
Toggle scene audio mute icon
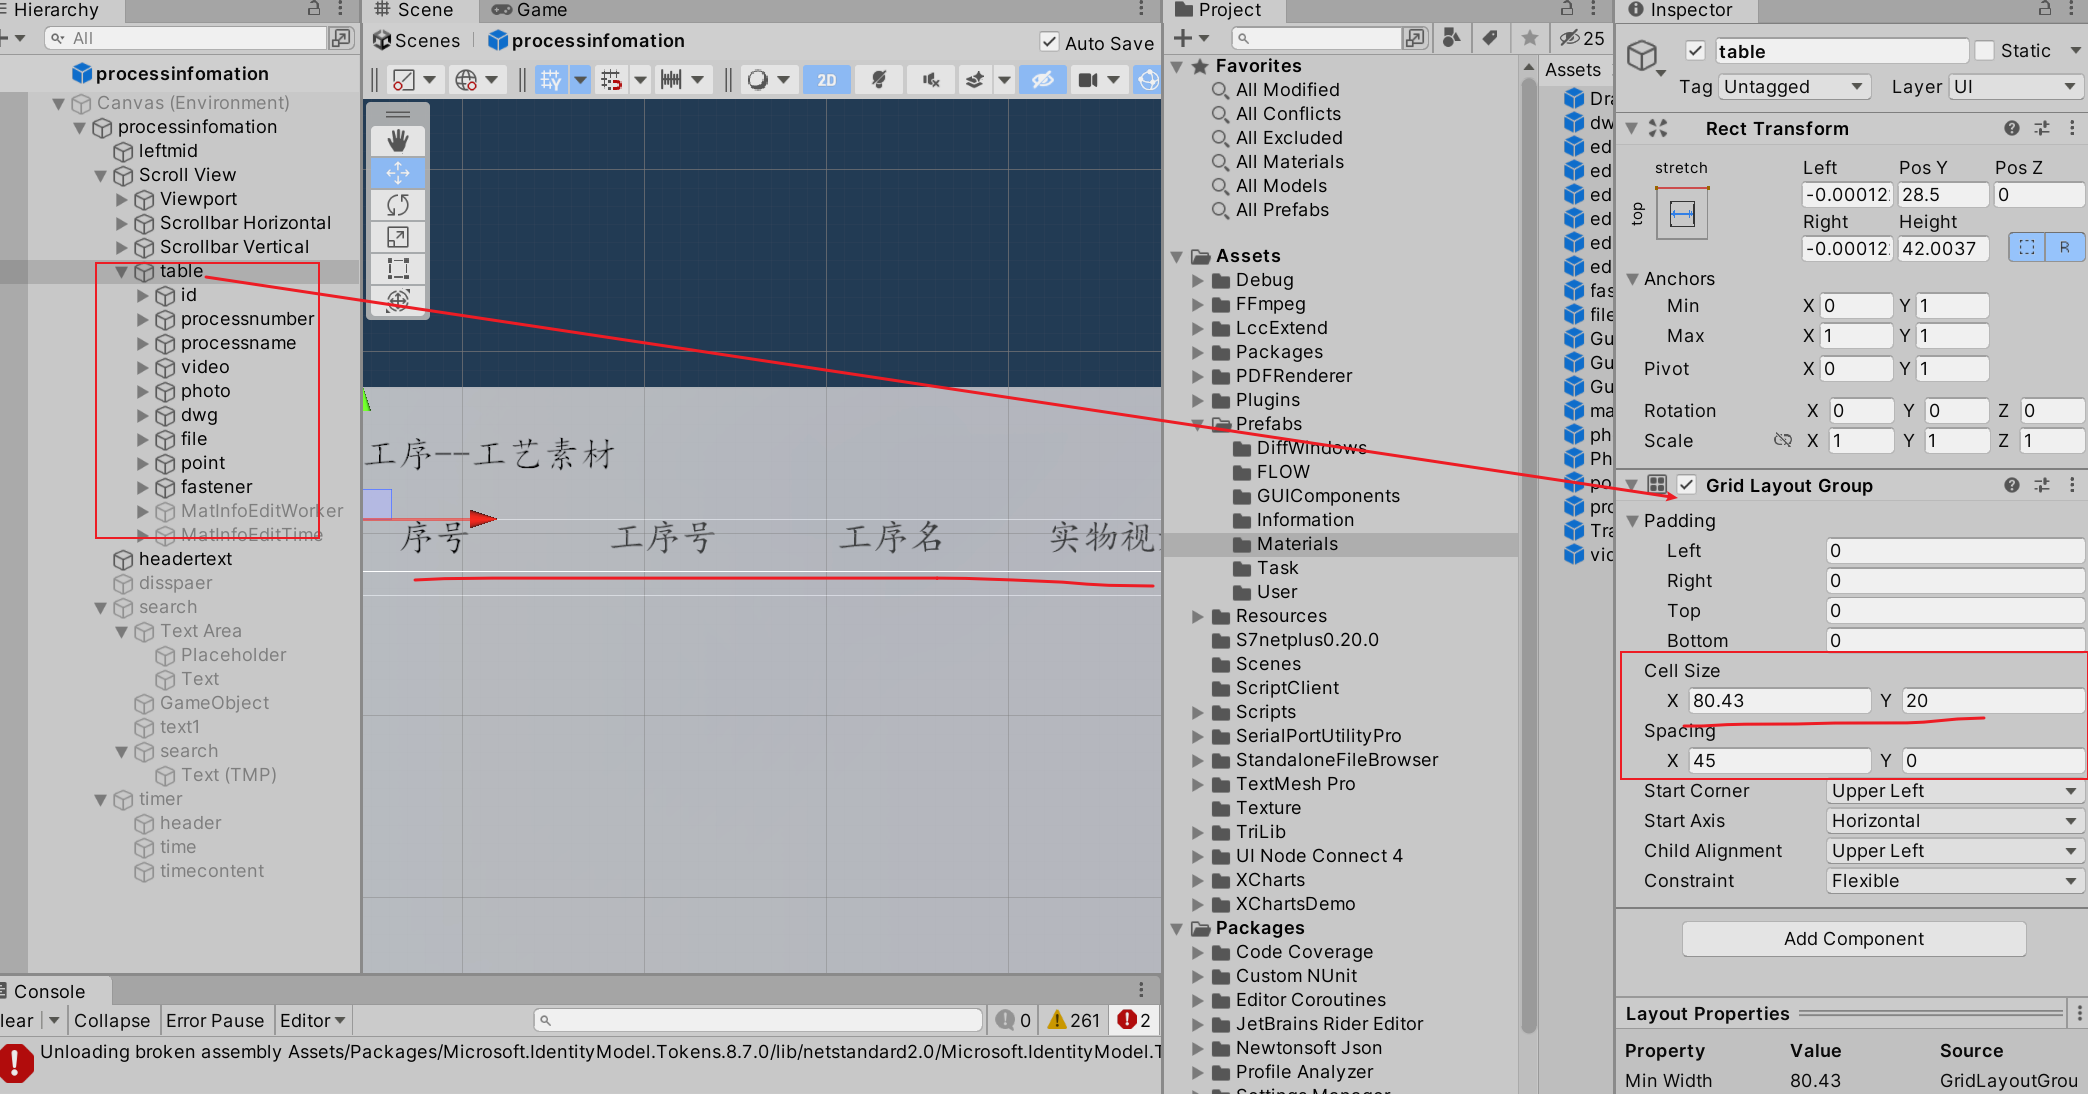931,80
